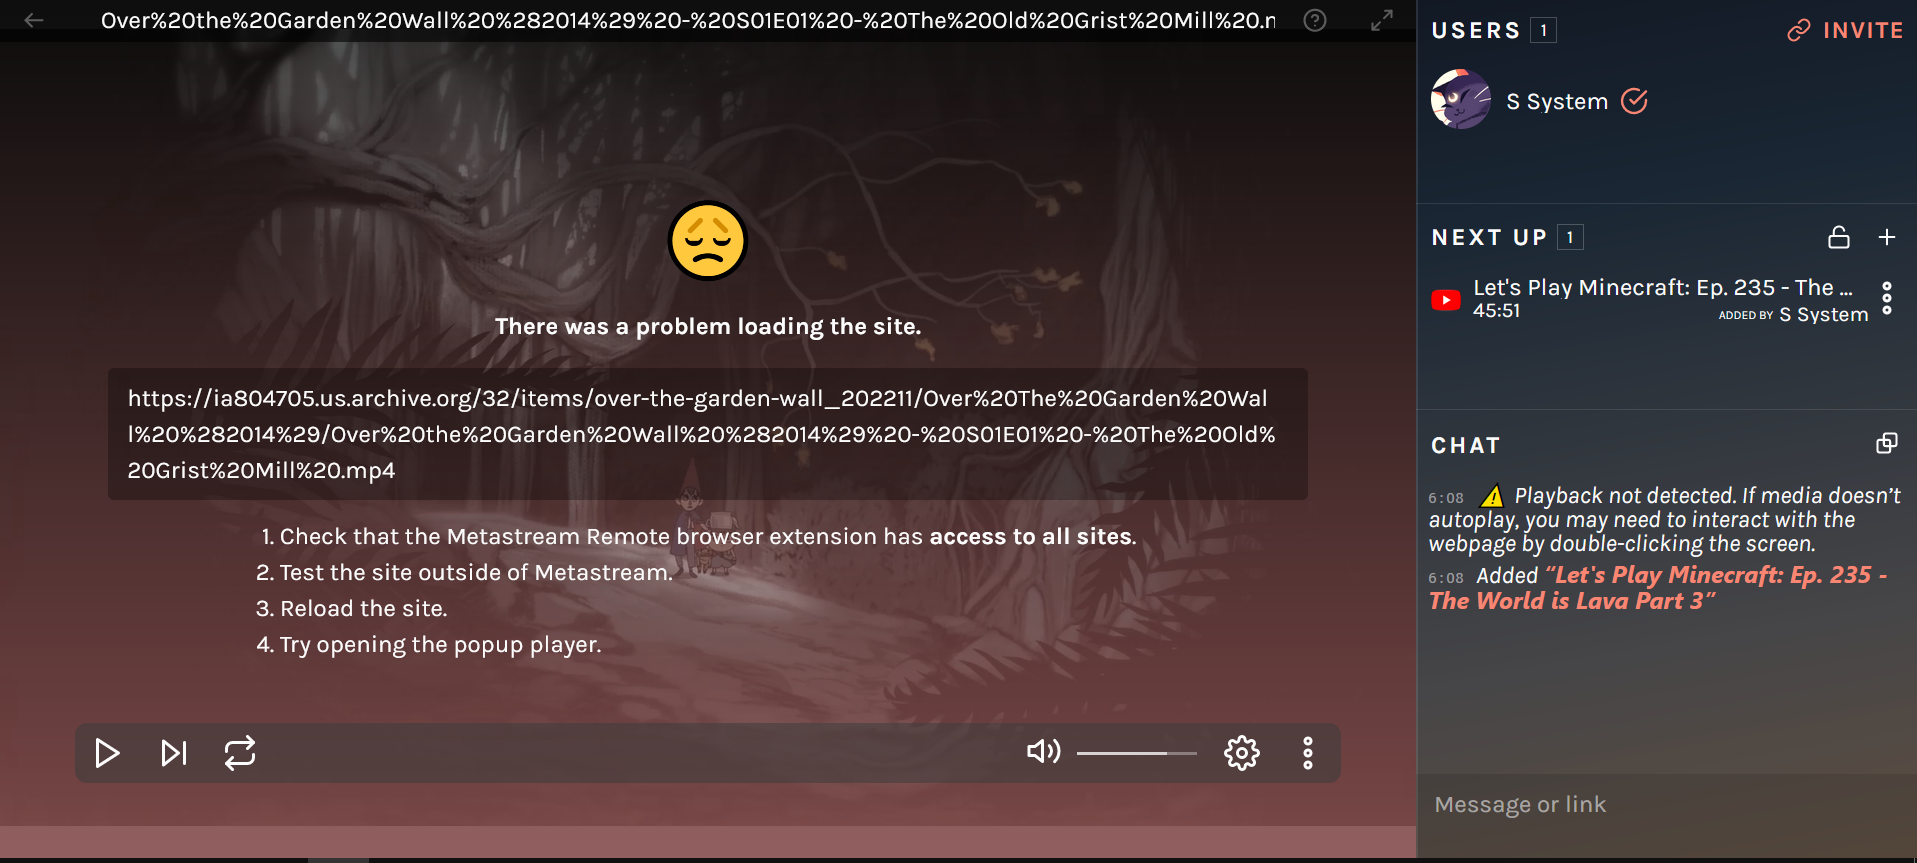Open the help question mark icon
This screenshot has height=863, width=1917.
click(x=1315, y=20)
